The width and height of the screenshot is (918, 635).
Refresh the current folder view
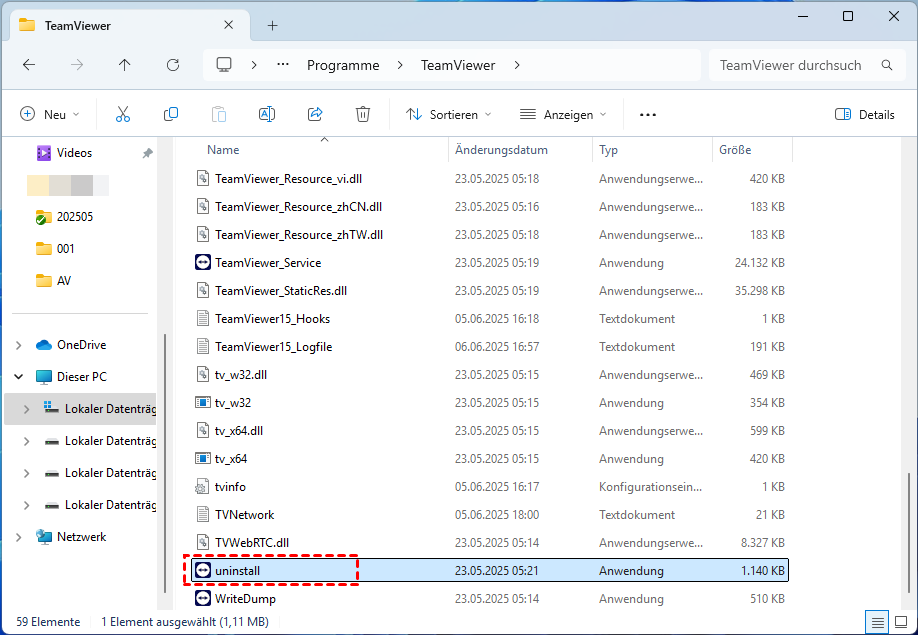pos(173,65)
